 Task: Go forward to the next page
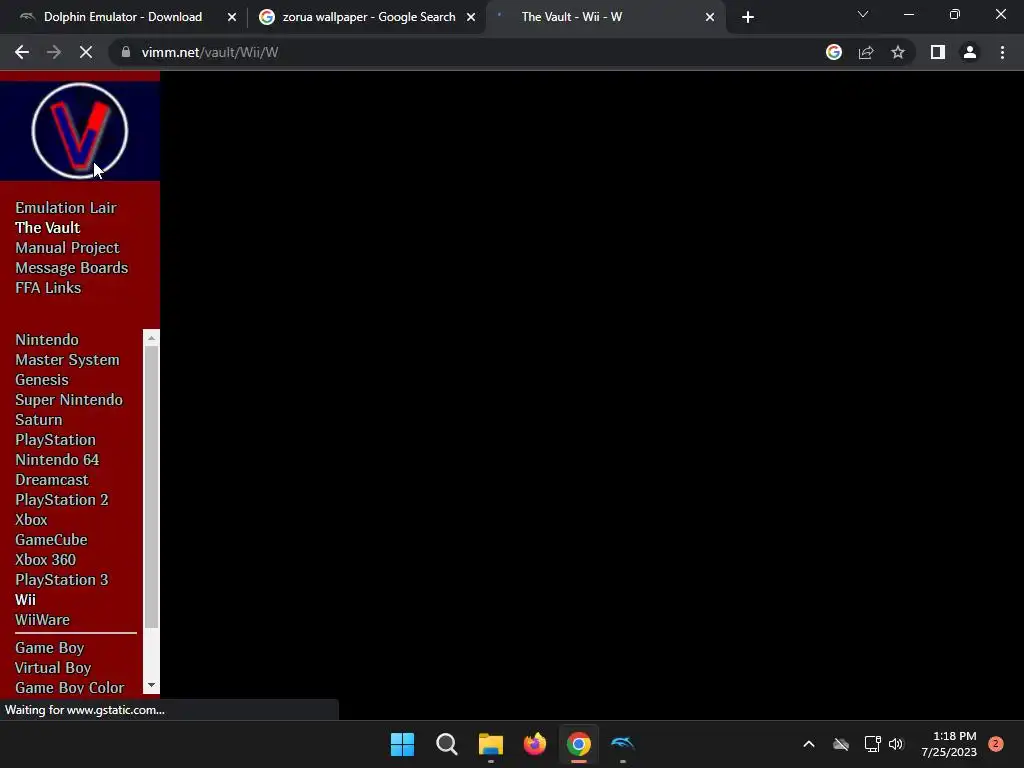pos(54,52)
